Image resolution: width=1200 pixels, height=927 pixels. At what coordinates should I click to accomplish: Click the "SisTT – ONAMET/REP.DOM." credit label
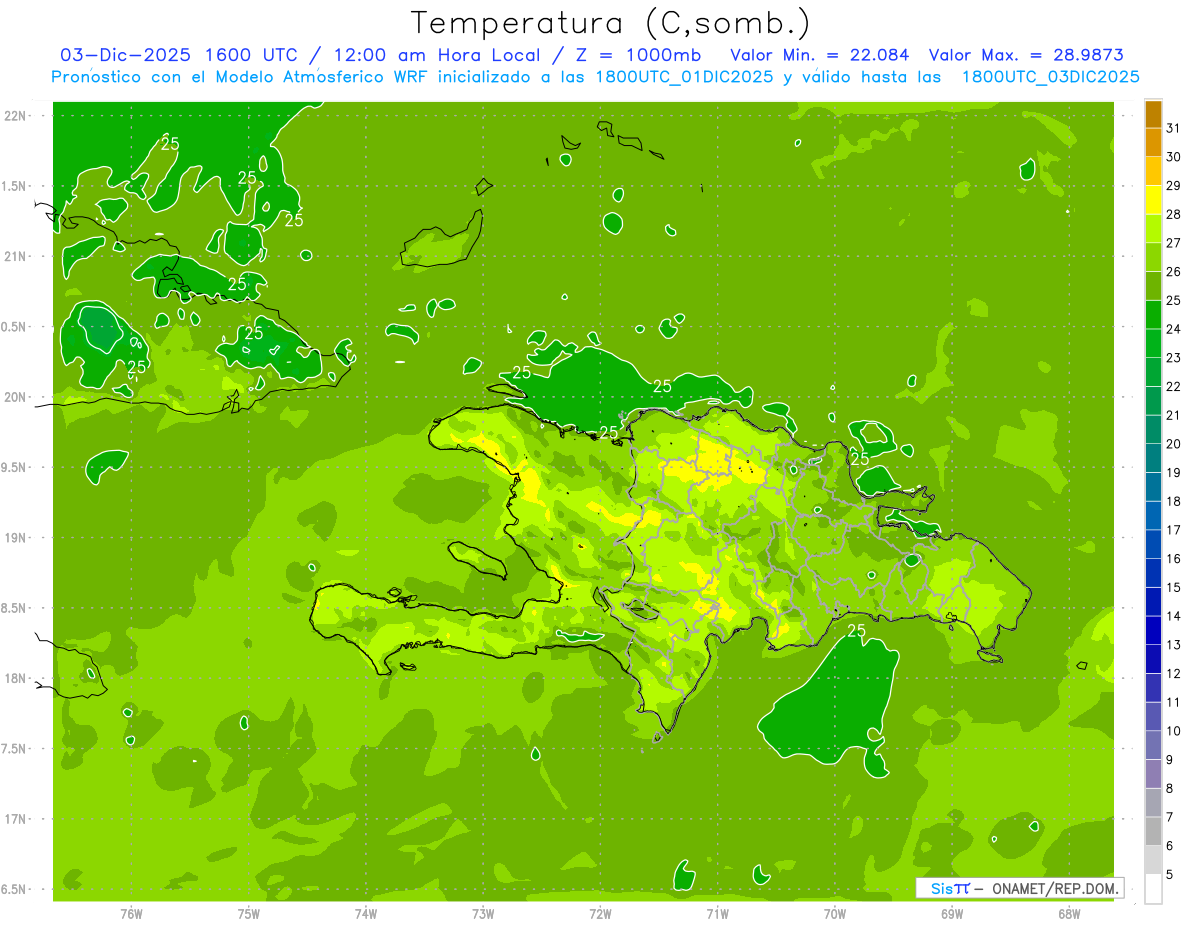click(x=1019, y=888)
